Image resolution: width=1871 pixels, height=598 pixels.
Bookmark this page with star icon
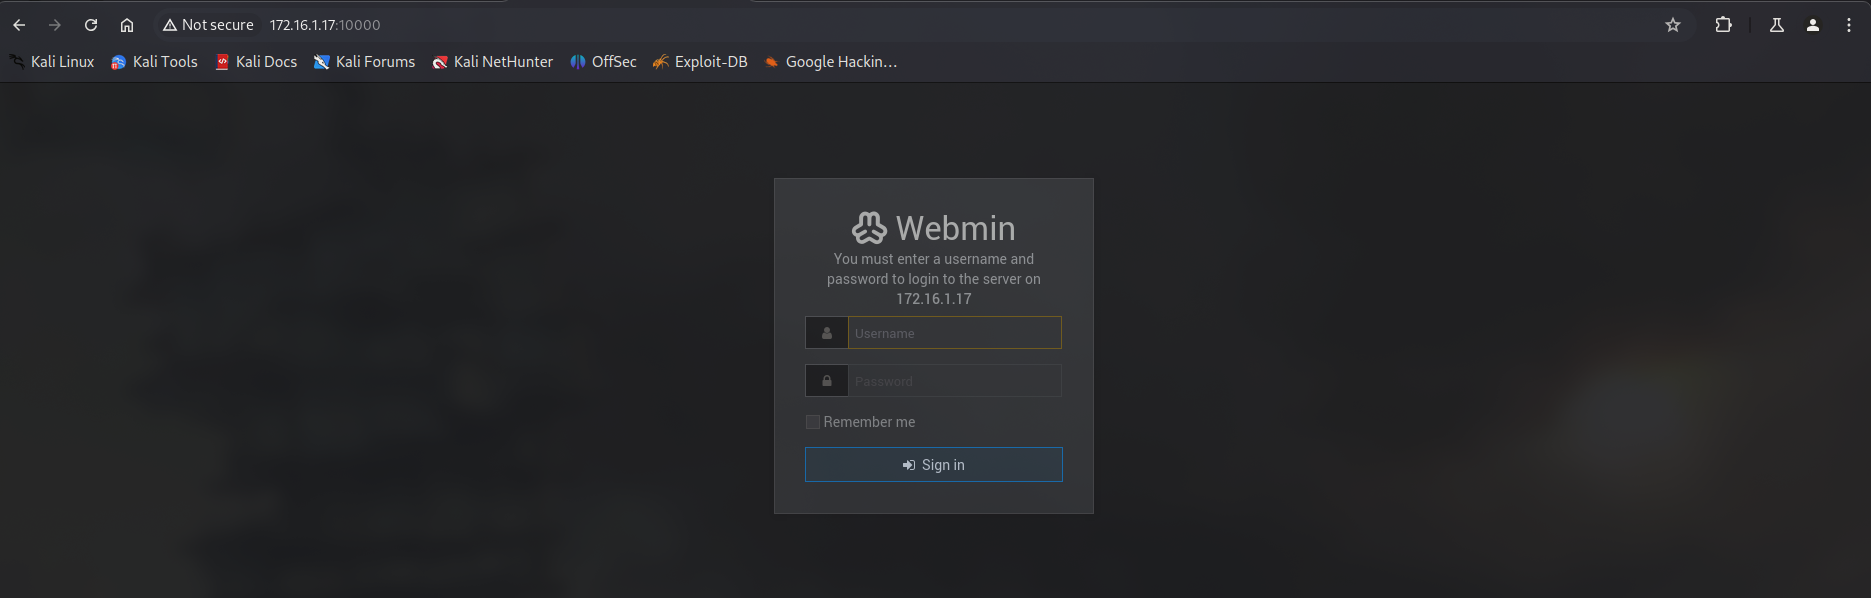point(1673,25)
